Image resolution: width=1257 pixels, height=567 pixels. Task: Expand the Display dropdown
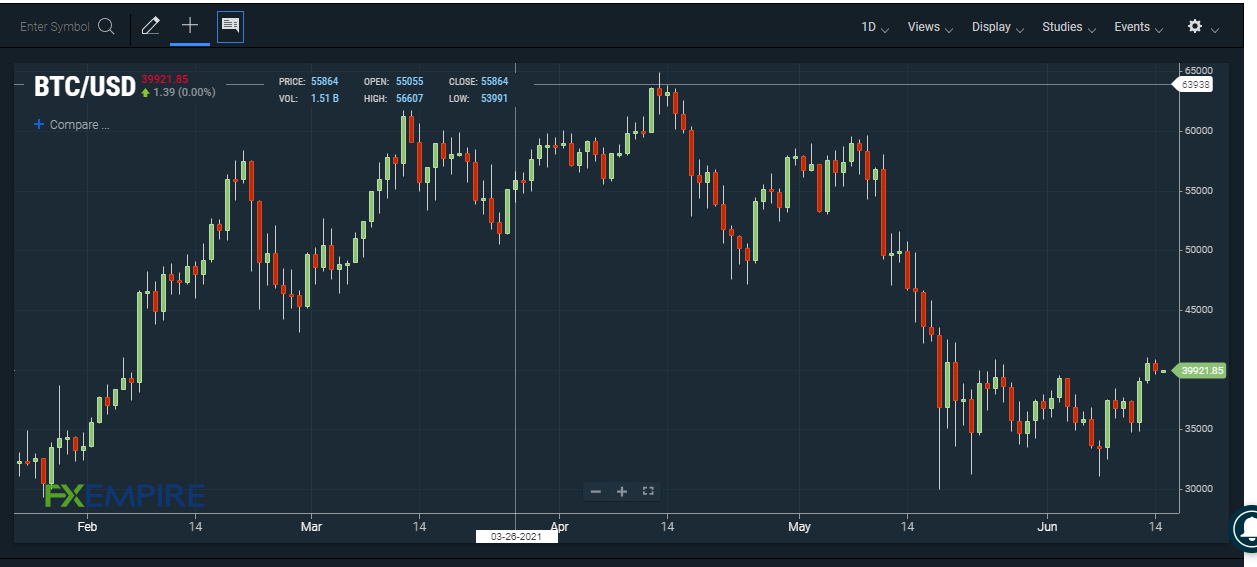(x=997, y=27)
